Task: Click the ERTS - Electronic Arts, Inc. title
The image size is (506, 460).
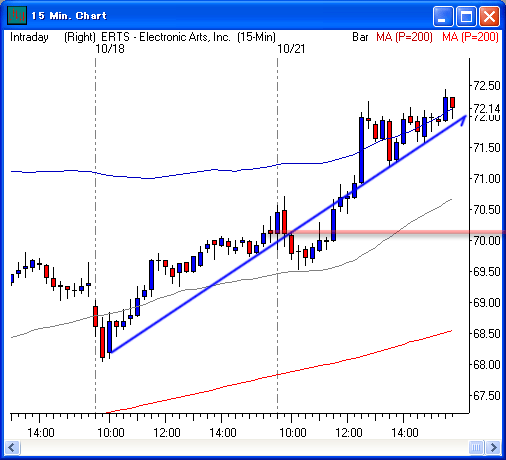Action: click(x=166, y=37)
